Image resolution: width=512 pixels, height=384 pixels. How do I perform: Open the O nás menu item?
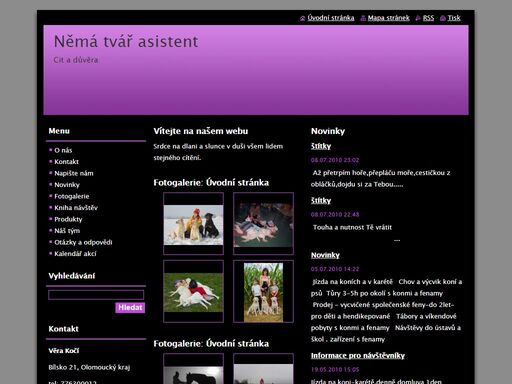coord(63,150)
